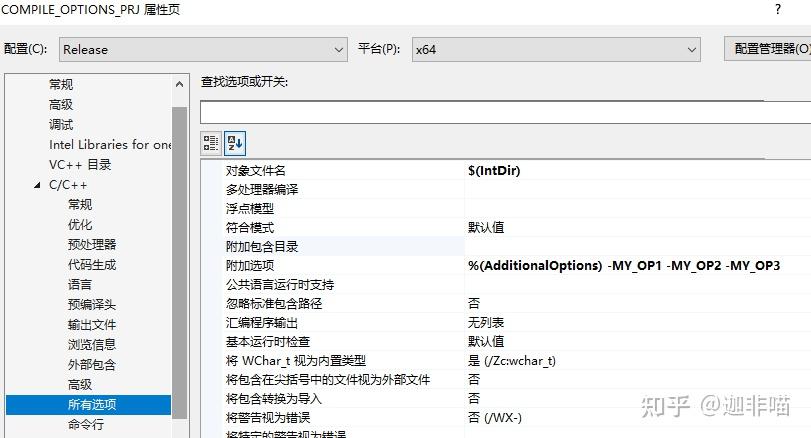Click the %(AdditionalOptions) -MY_OP1 value
This screenshot has width=811, height=438.
tap(624, 266)
